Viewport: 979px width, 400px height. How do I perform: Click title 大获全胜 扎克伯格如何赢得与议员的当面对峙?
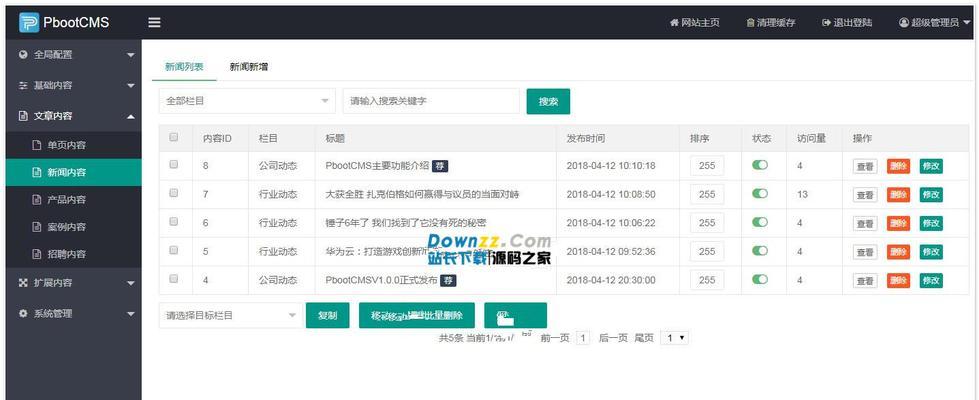[x=423, y=195]
